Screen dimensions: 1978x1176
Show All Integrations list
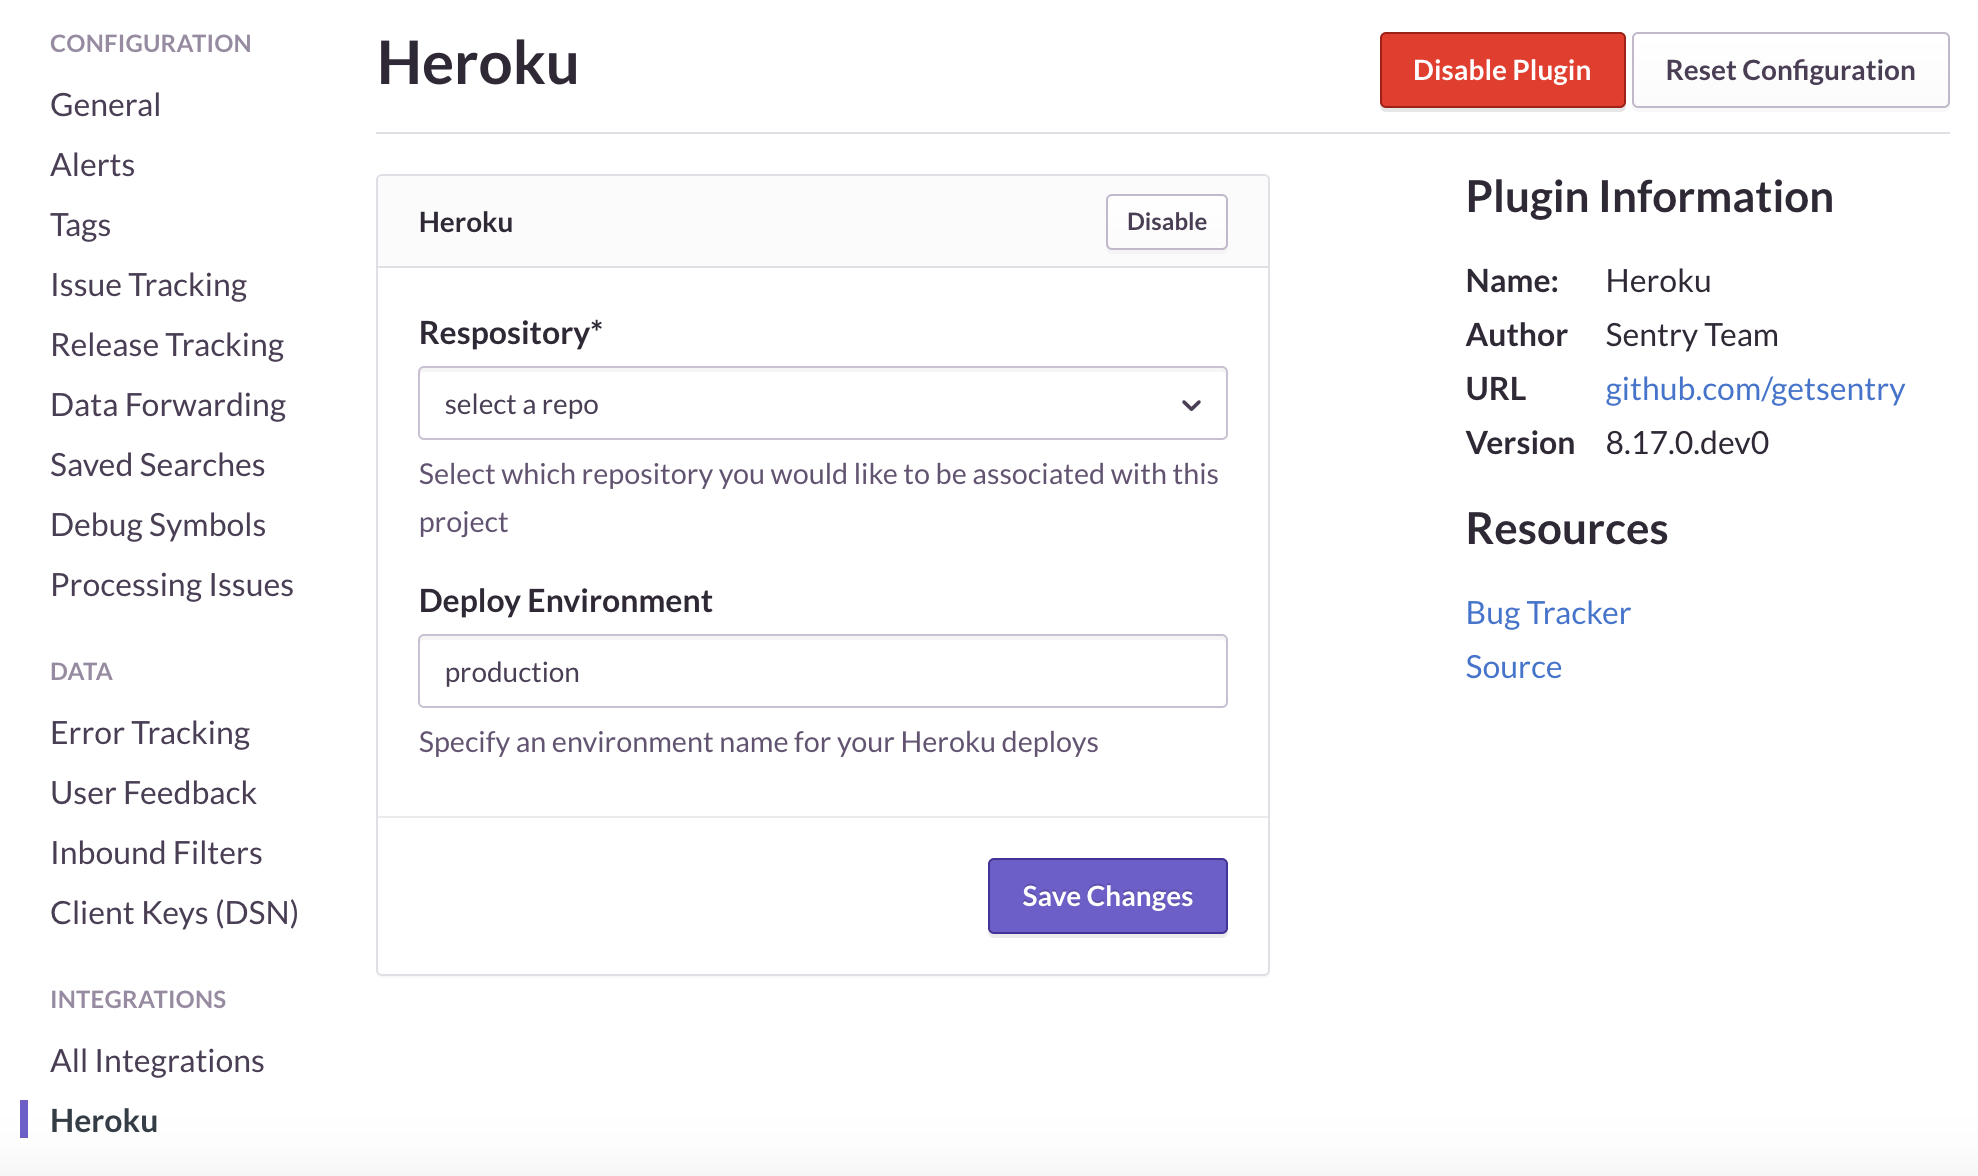coord(157,1061)
